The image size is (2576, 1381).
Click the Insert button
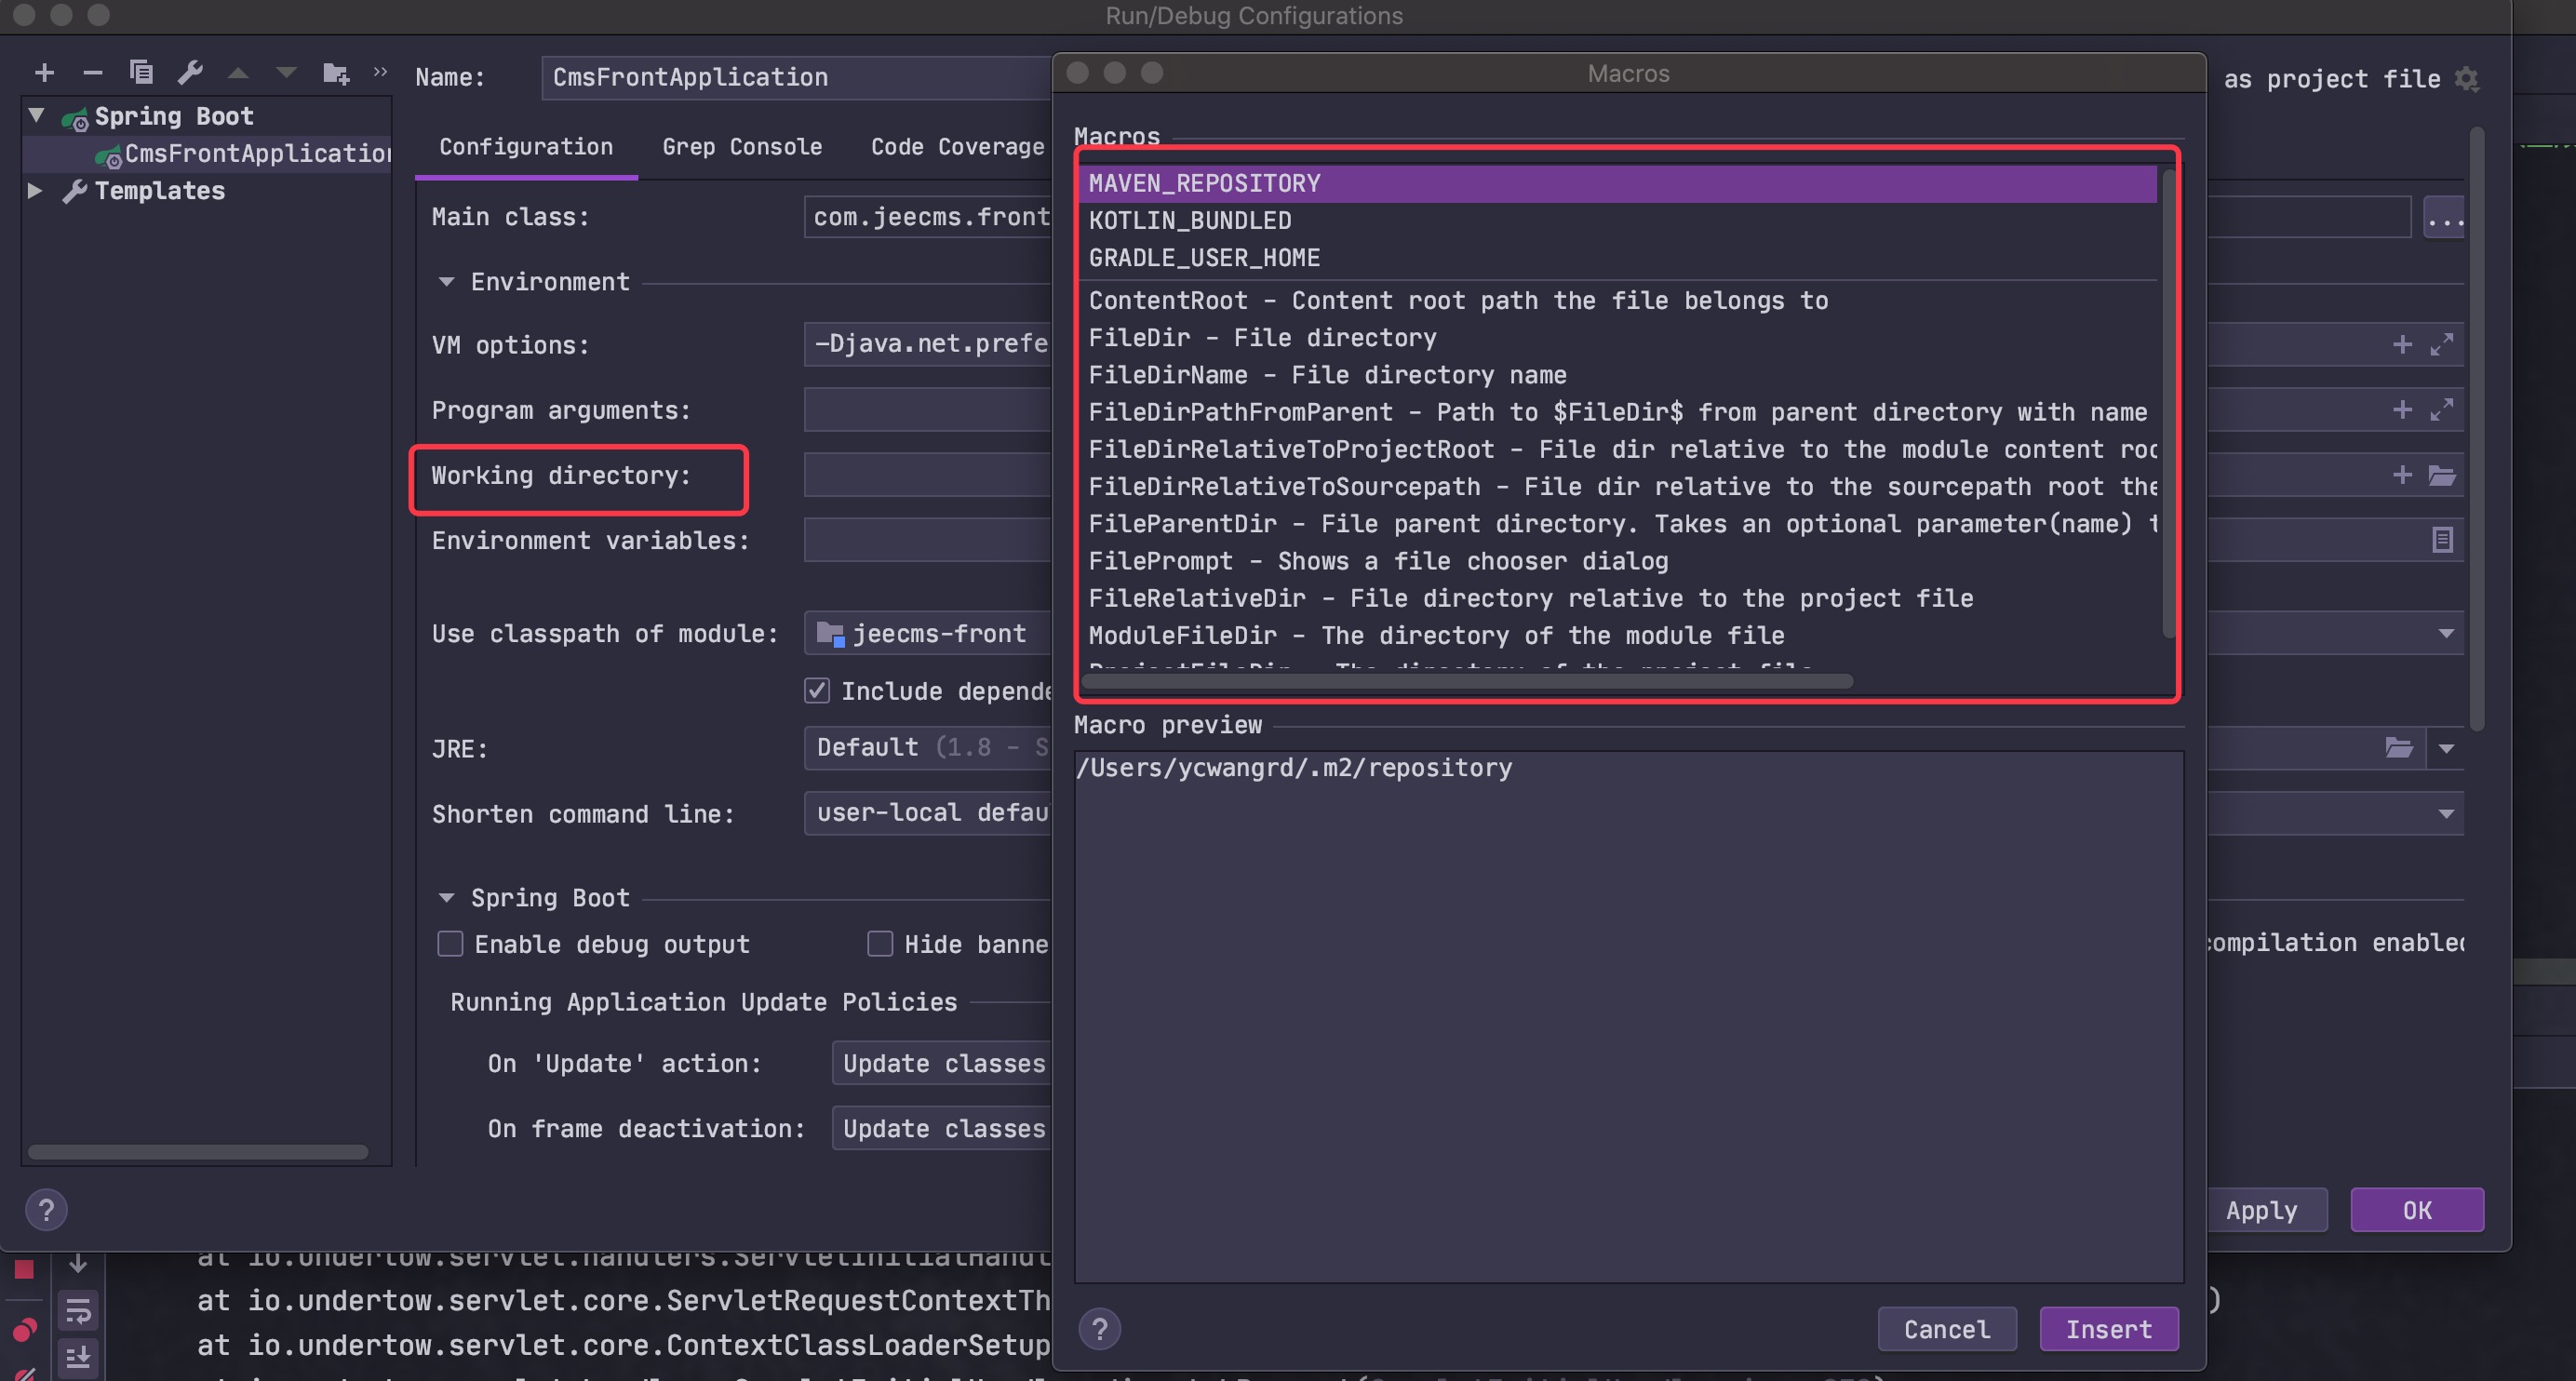(2108, 1329)
